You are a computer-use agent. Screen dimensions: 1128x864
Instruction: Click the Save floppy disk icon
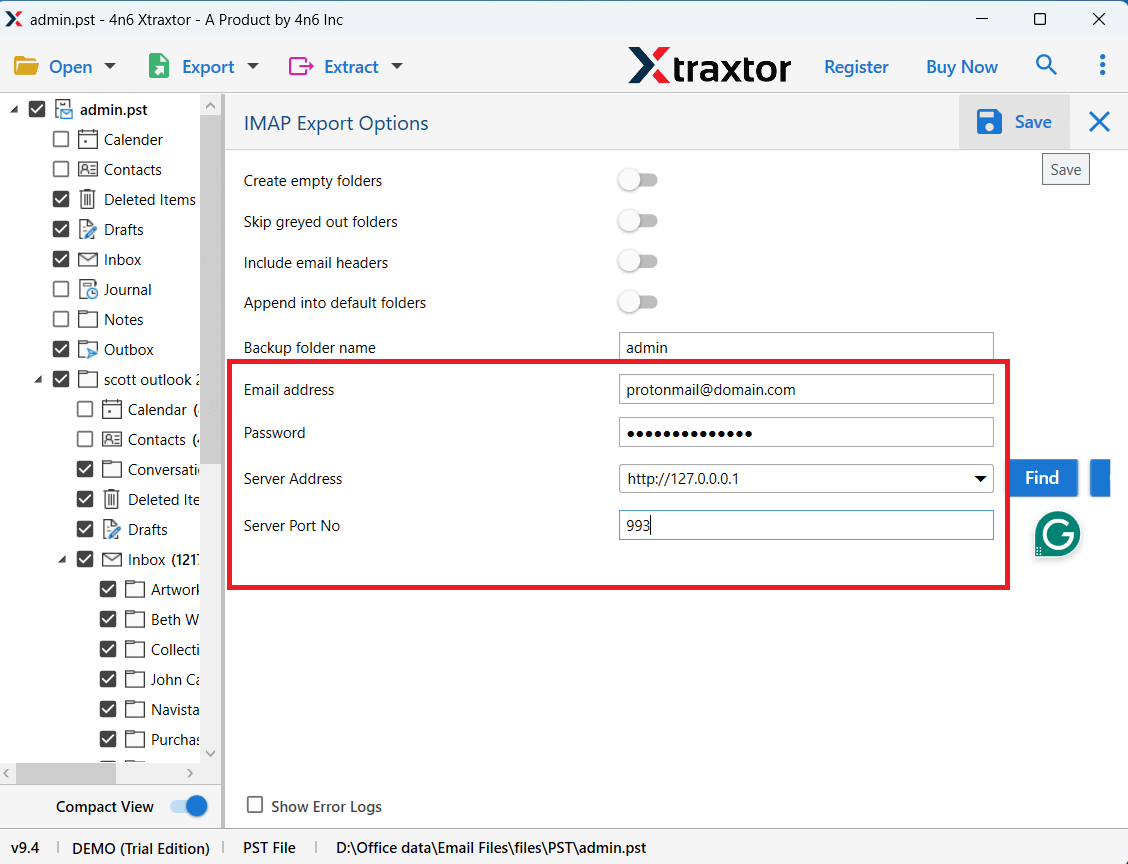tap(989, 122)
